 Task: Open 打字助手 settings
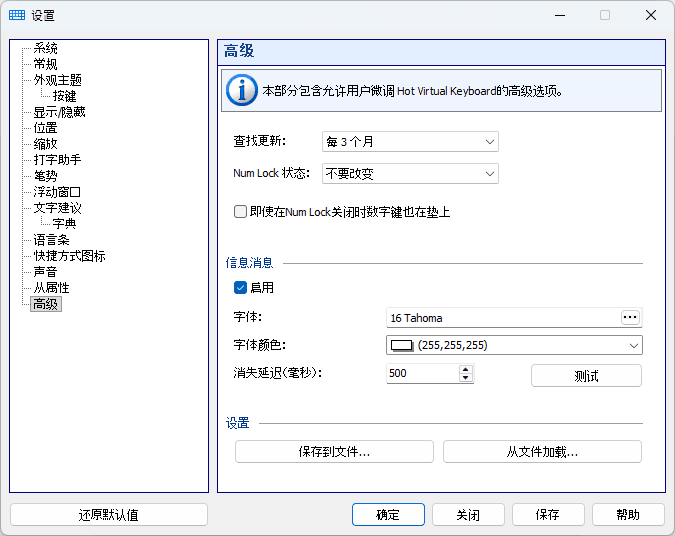[57, 160]
